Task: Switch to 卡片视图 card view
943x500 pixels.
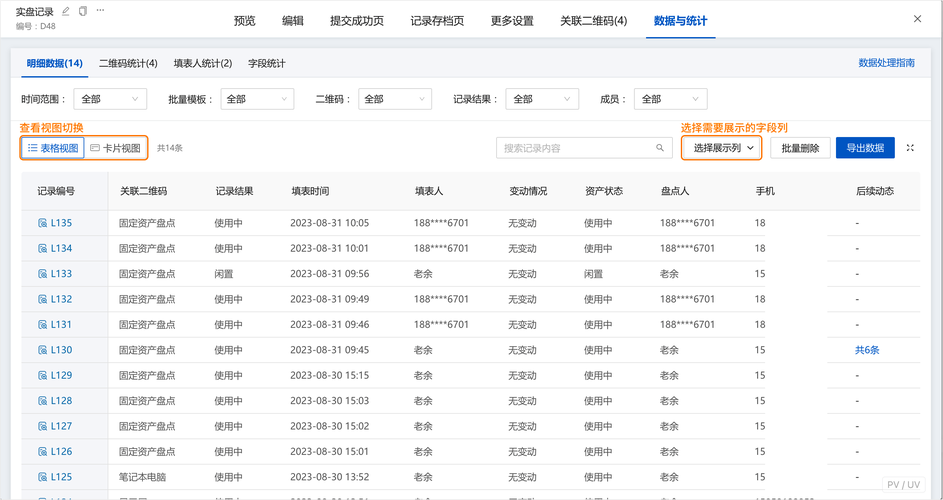Action: click(115, 148)
